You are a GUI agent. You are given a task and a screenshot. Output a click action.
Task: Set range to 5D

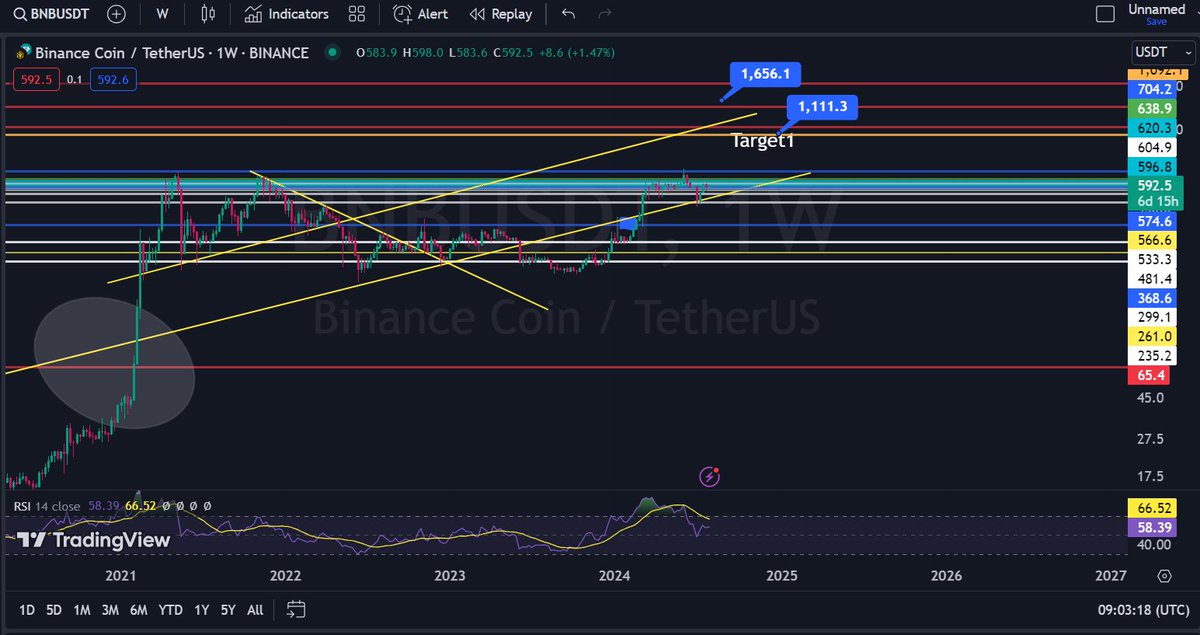point(54,609)
